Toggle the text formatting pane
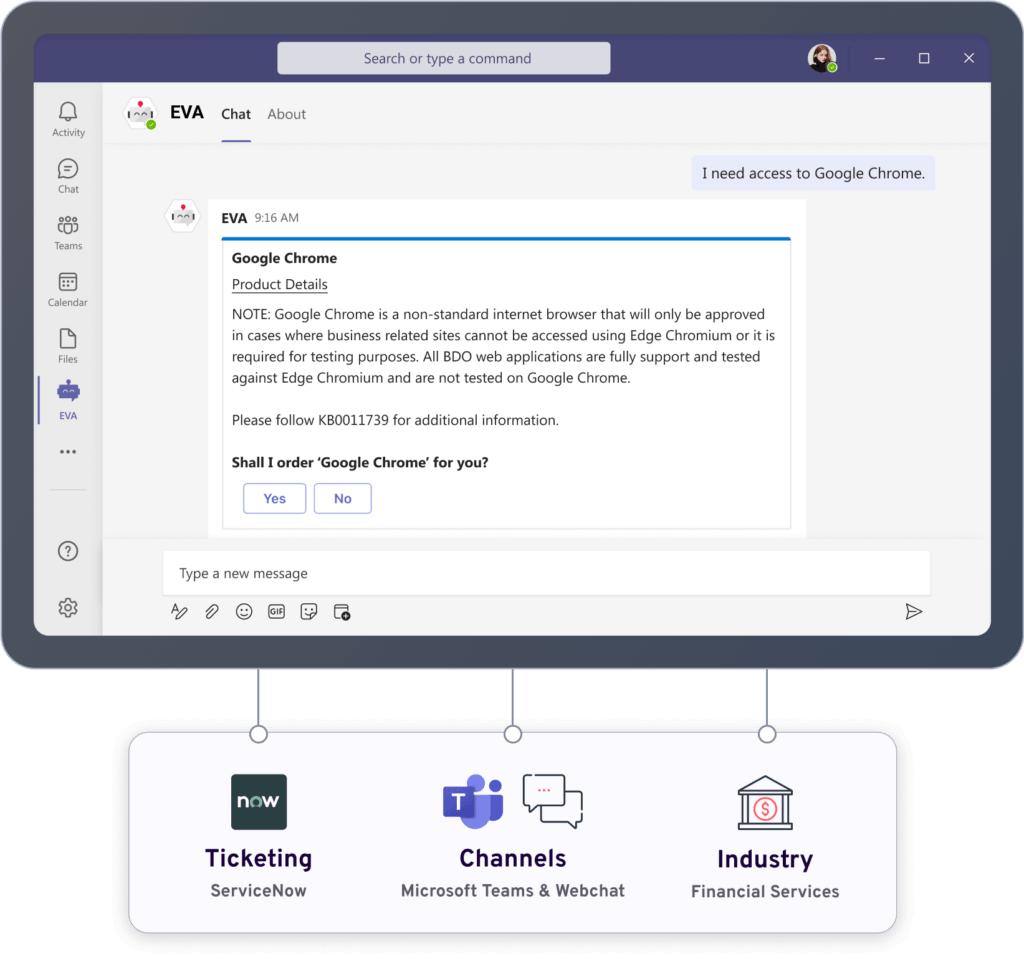 [x=179, y=611]
